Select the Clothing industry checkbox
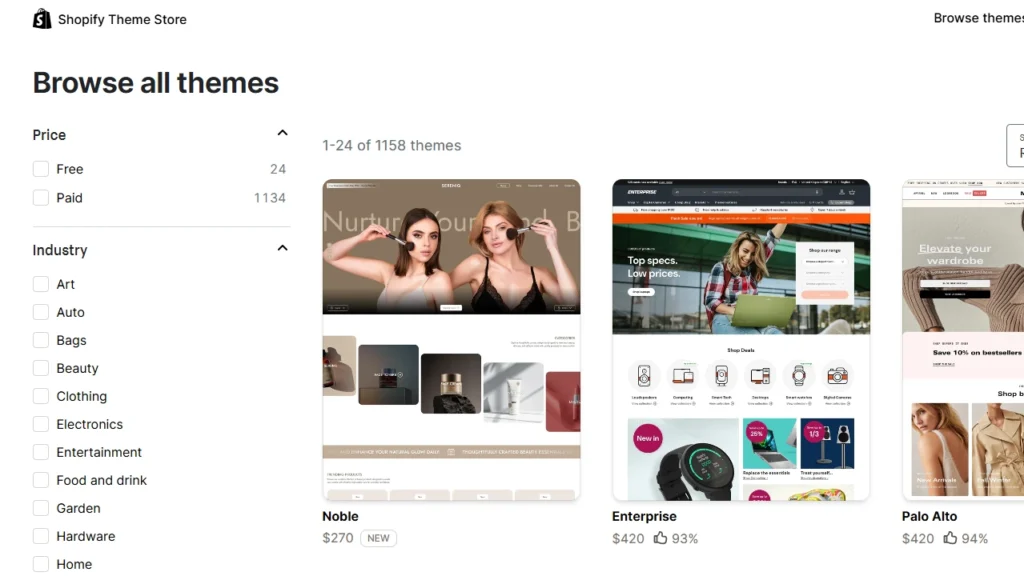The width and height of the screenshot is (1024, 576). click(40, 396)
